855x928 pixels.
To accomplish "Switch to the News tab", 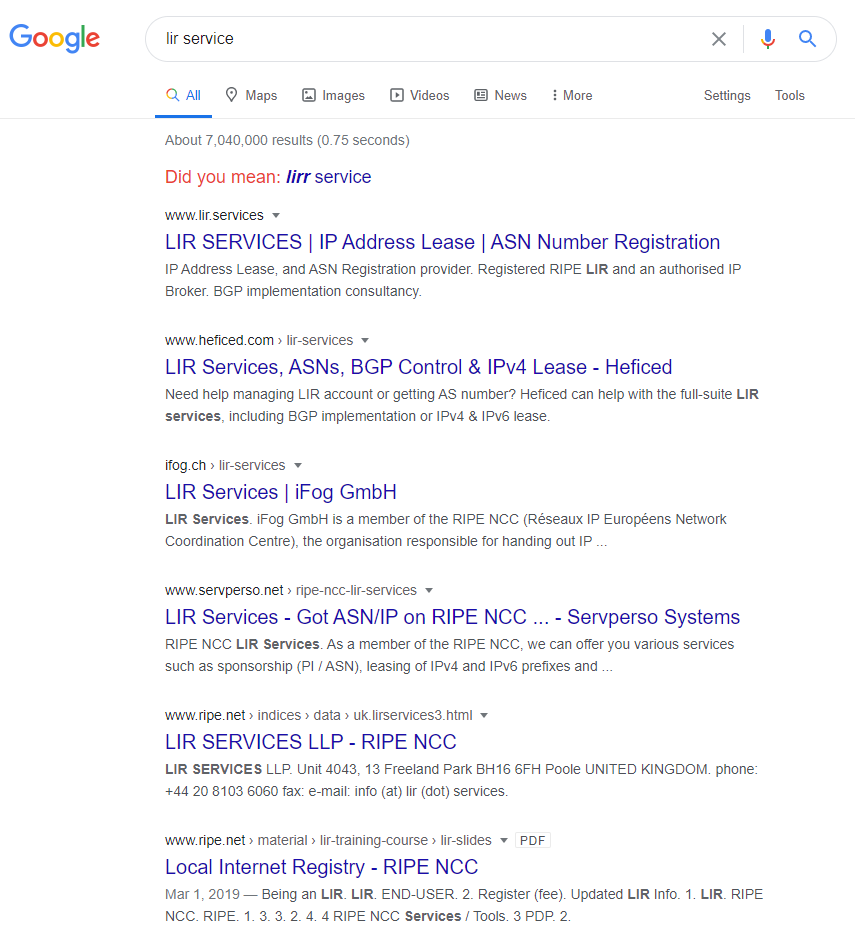I will [500, 95].
